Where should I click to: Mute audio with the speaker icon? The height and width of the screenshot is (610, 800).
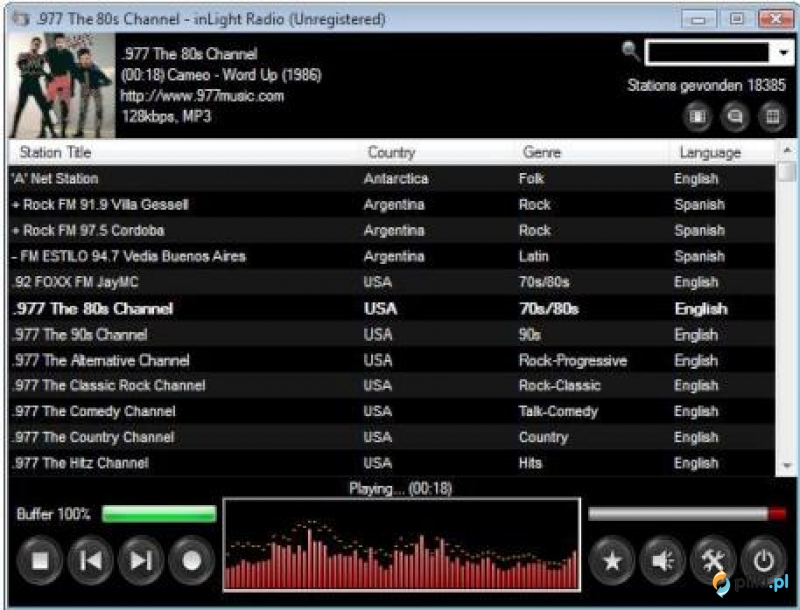(x=662, y=561)
